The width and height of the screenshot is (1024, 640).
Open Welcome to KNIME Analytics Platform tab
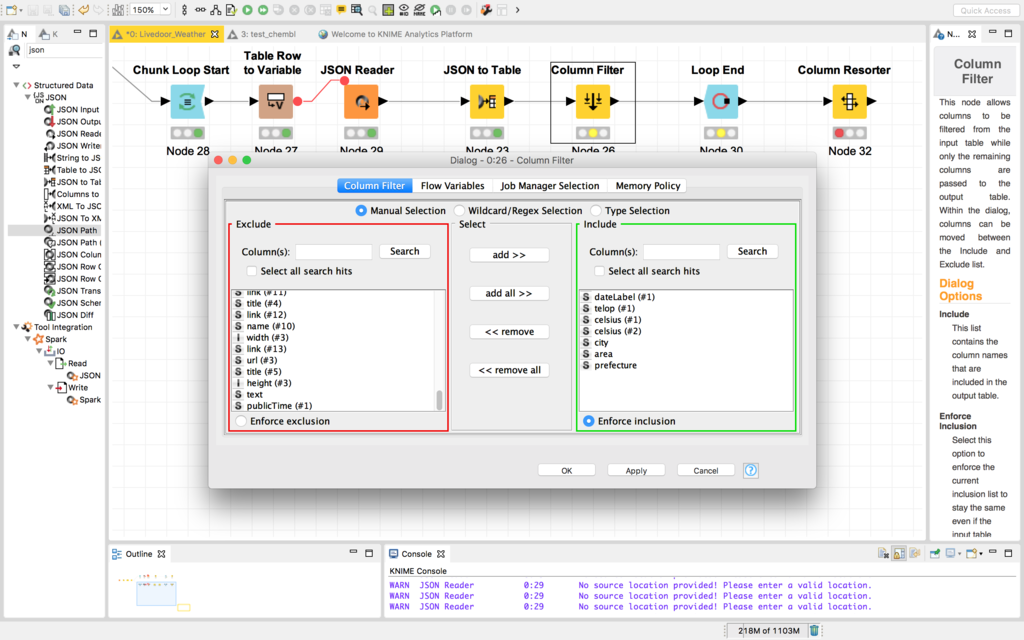point(395,34)
